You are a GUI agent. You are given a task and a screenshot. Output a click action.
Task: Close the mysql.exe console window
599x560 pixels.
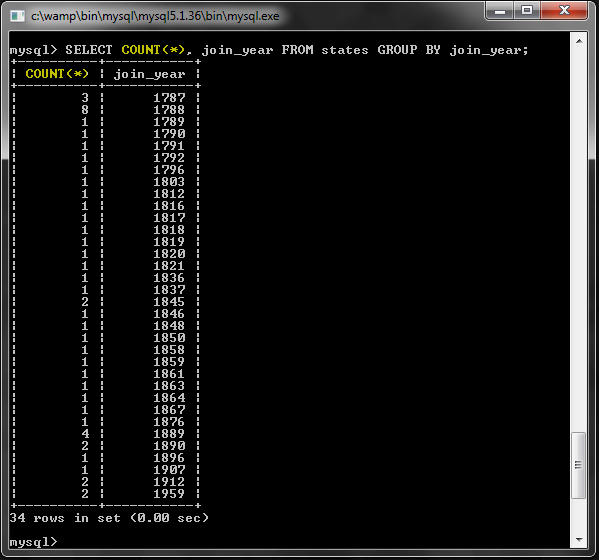pos(564,11)
